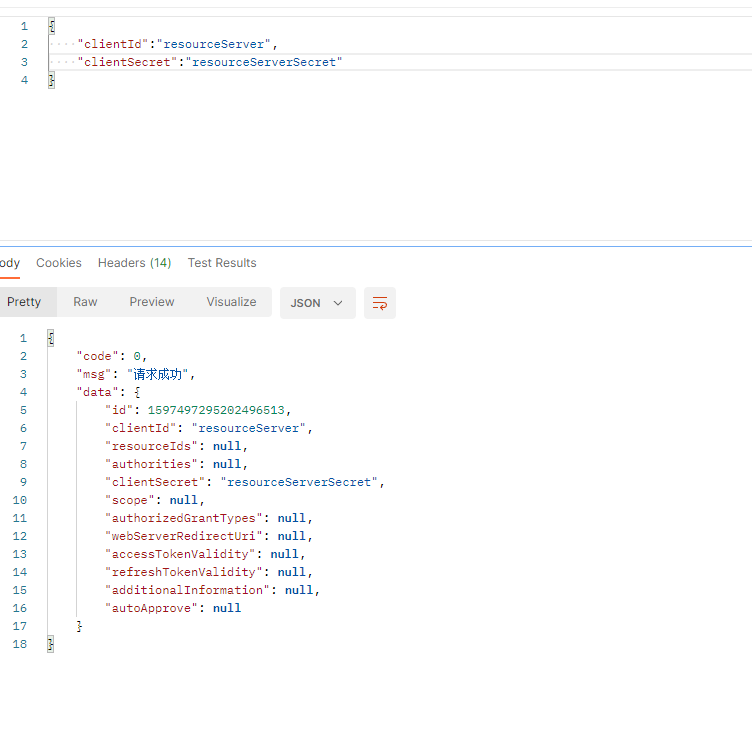Viewport: 752px width, 742px height.
Task: Select the Pretty view mode
Action: pos(24,302)
